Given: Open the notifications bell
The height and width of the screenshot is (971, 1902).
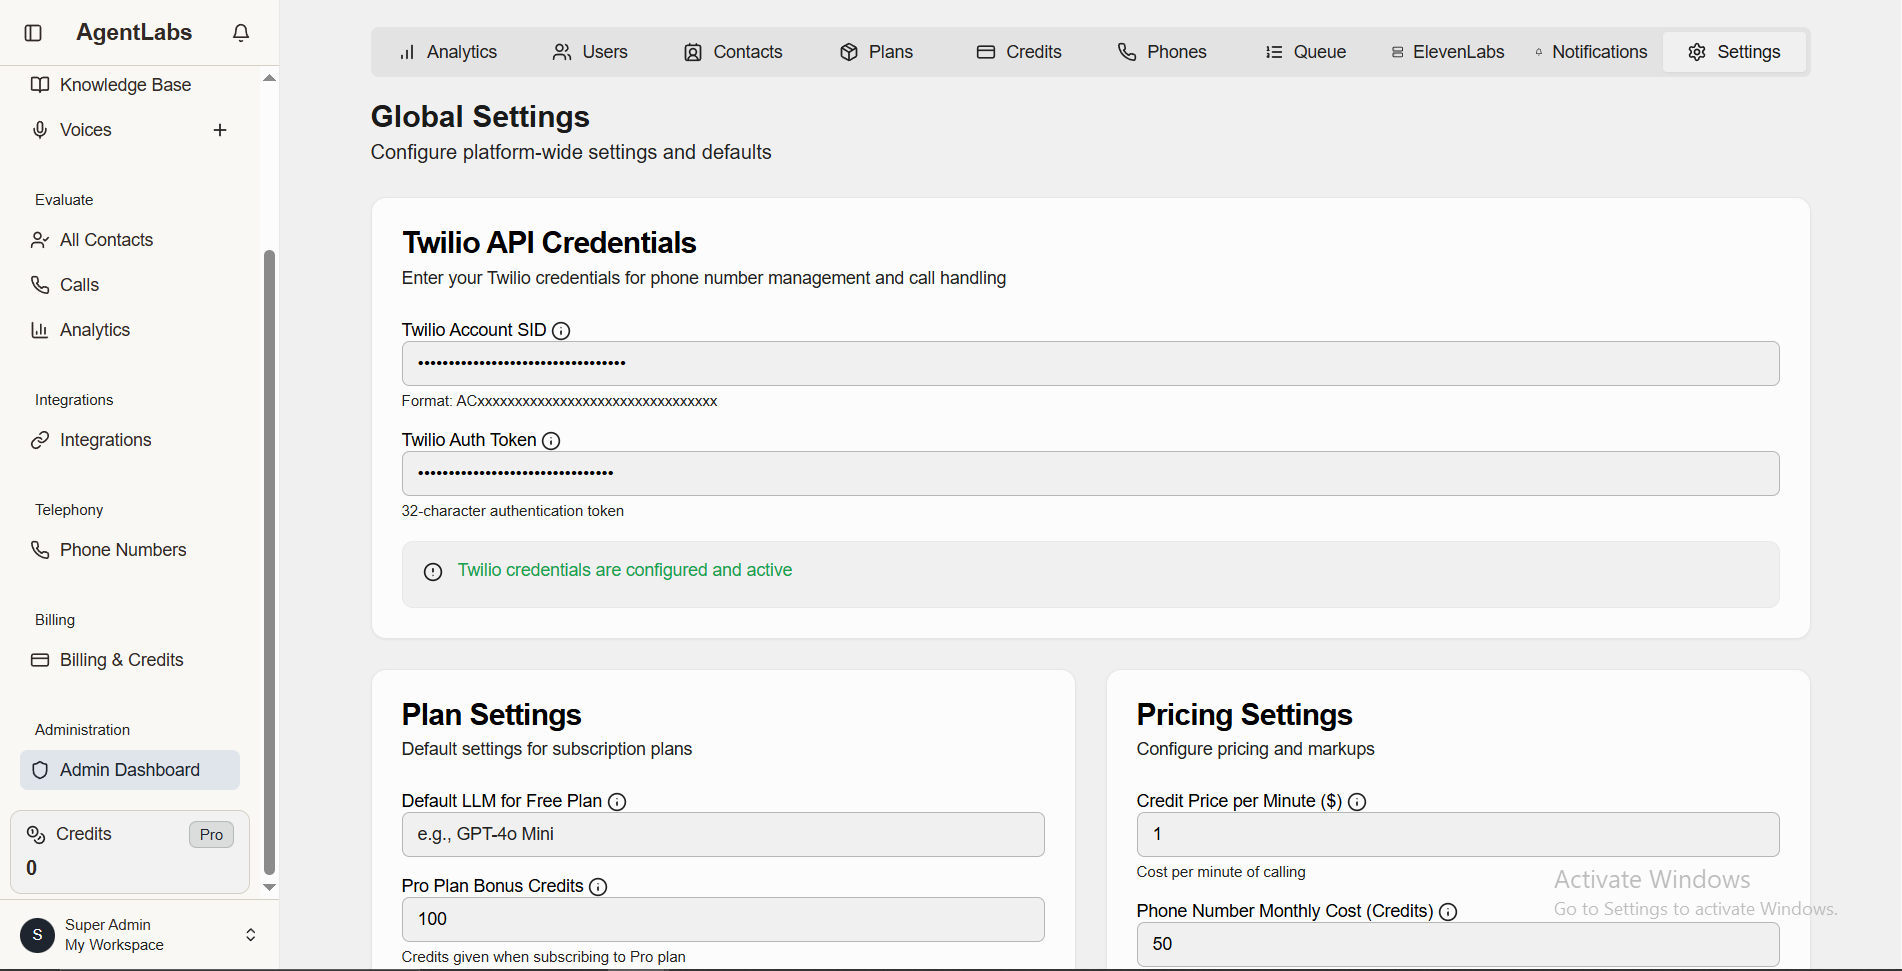Looking at the screenshot, I should pyautogui.click(x=241, y=33).
